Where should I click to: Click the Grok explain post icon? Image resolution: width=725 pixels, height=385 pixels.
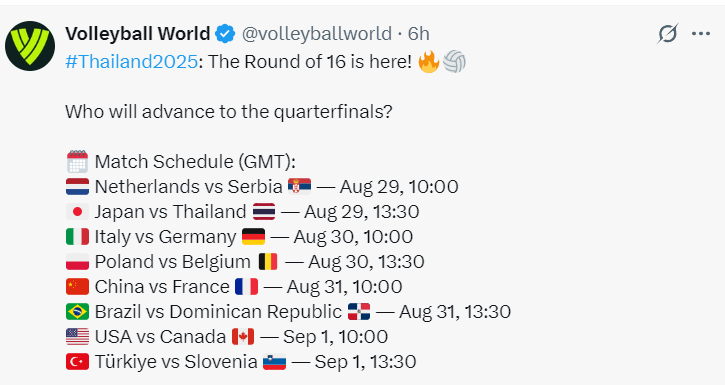coord(668,33)
